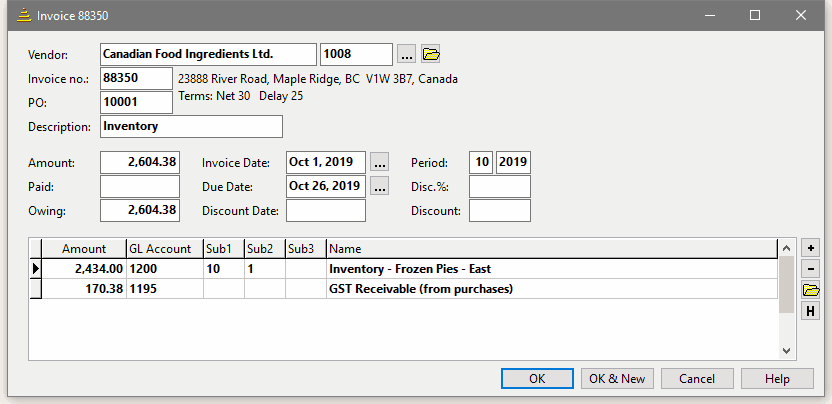The image size is (832, 404).
Task: Edit the vendor number 1008 field
Action: pos(357,54)
